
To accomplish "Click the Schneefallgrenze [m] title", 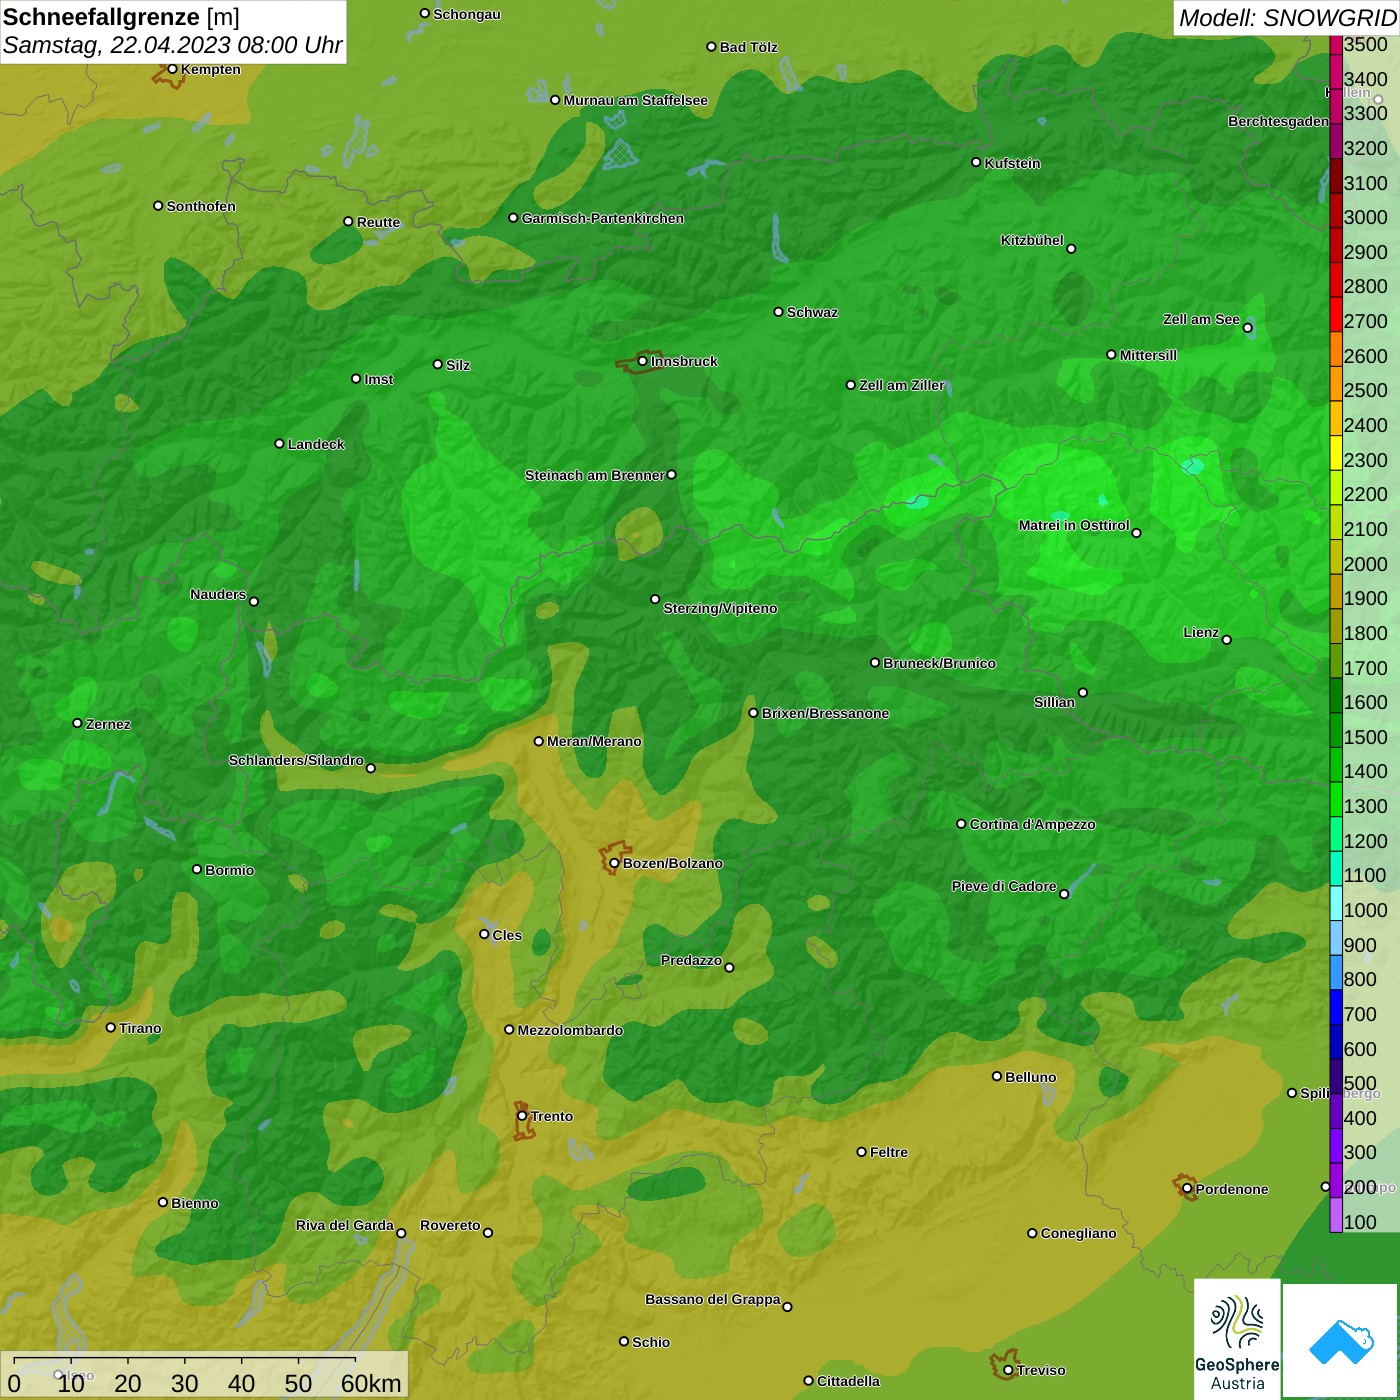I will (x=122, y=17).
